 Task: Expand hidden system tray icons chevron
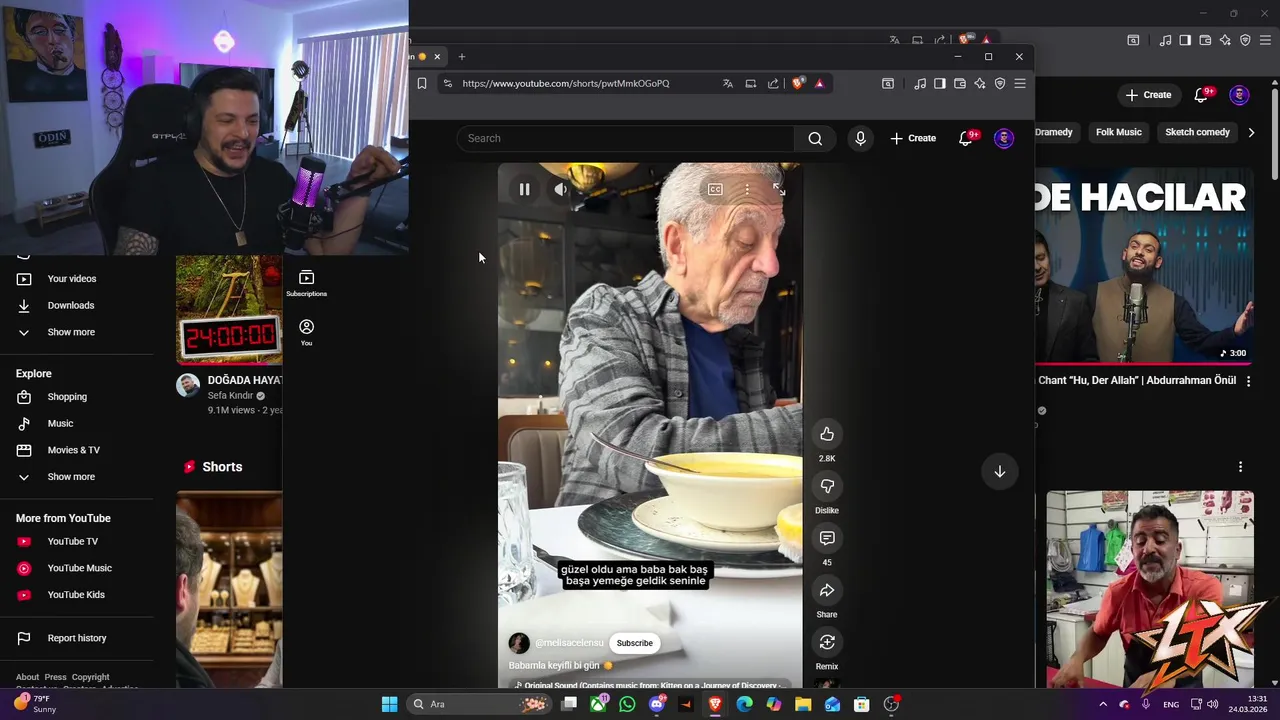[1103, 704]
